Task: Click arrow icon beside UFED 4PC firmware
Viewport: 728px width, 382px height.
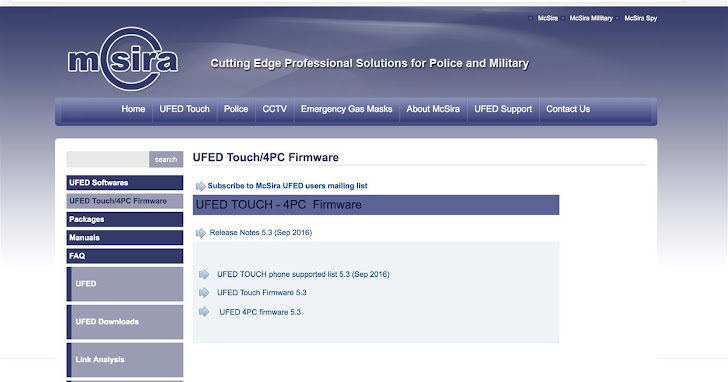Action: pos(204,311)
